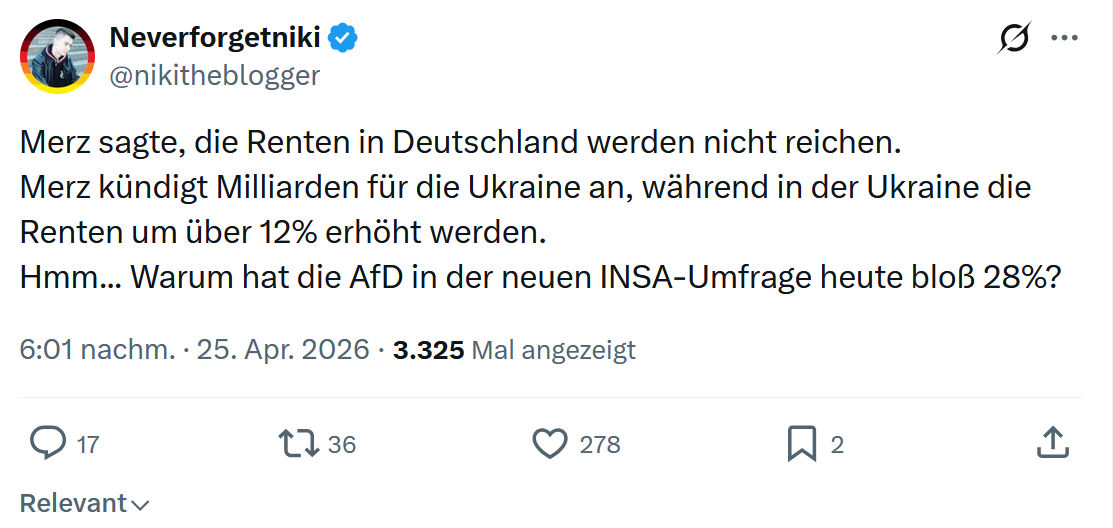Open the @nikitheblogger handle link

[214, 75]
